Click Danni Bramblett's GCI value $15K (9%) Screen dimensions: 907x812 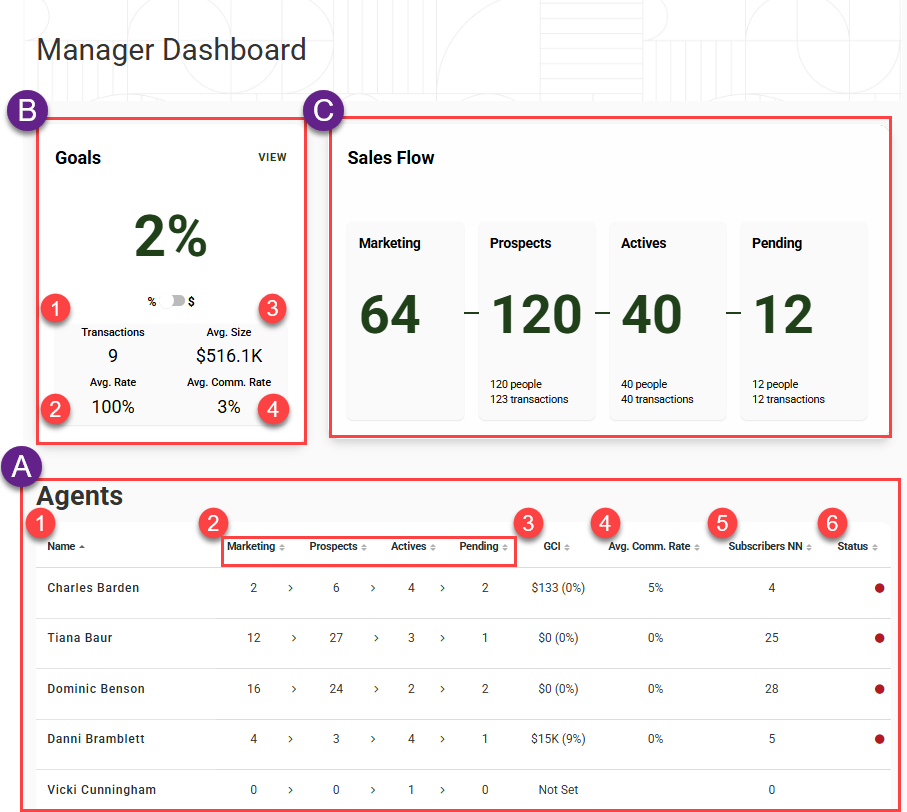click(x=558, y=739)
